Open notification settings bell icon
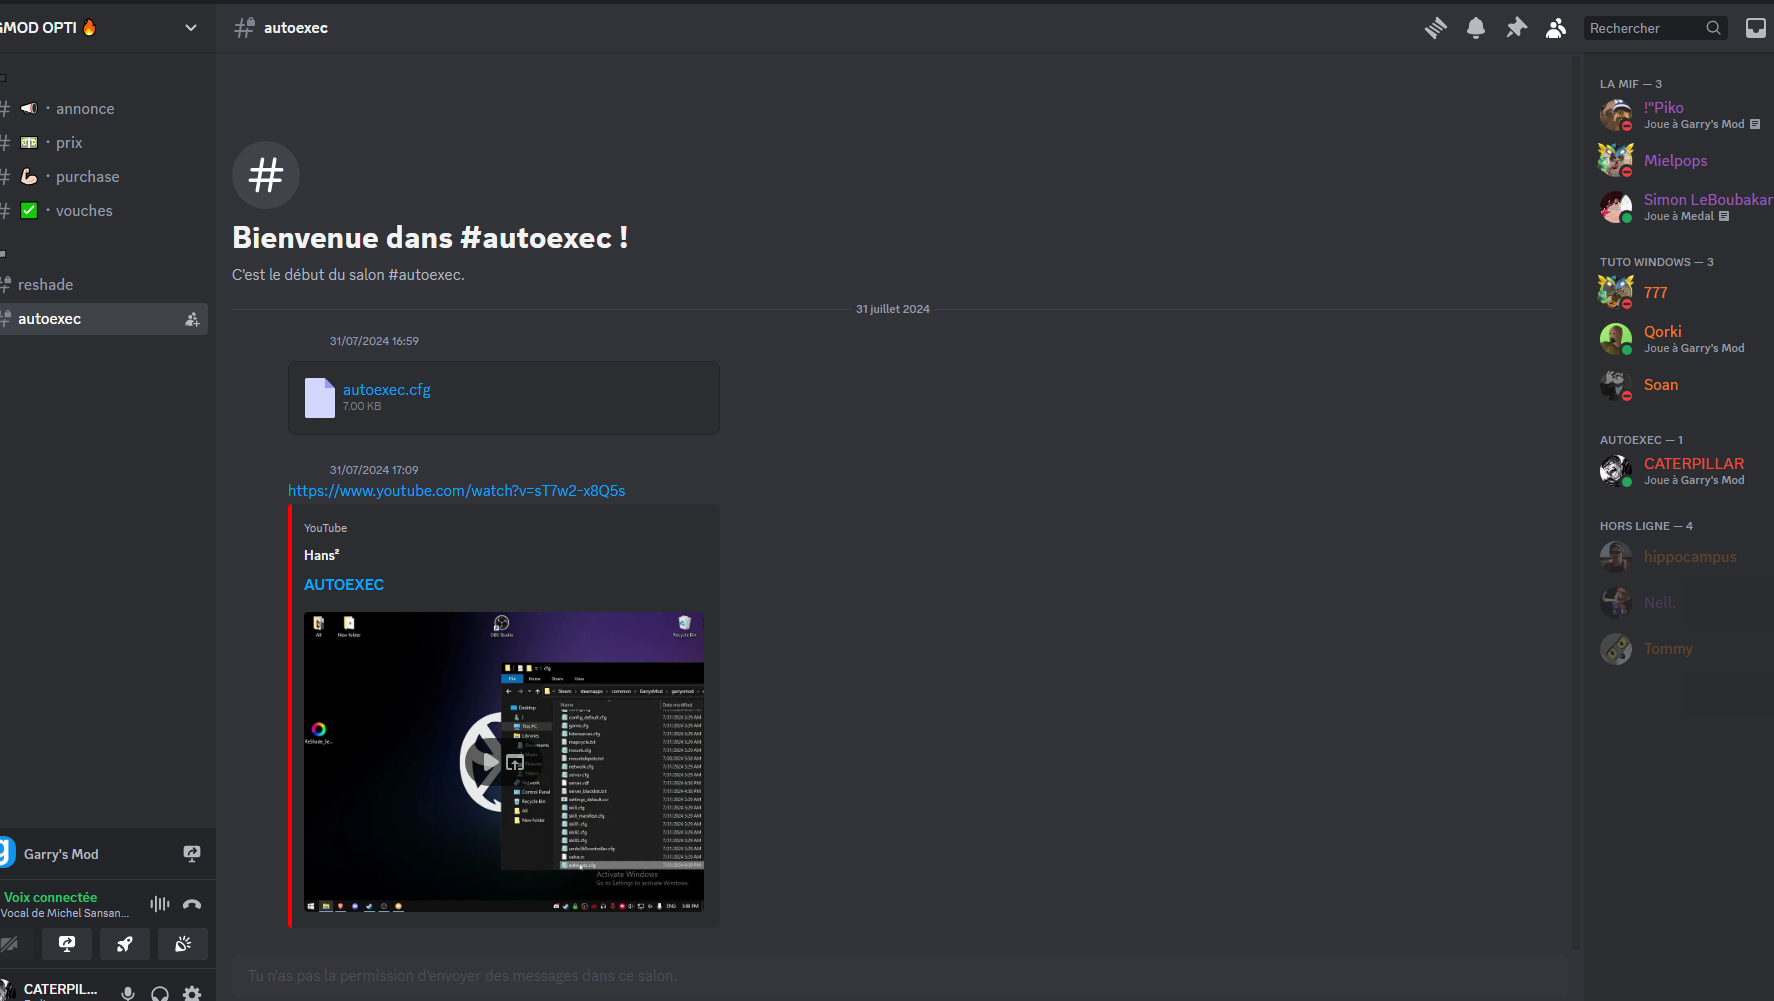The image size is (1774, 1001). (1476, 28)
